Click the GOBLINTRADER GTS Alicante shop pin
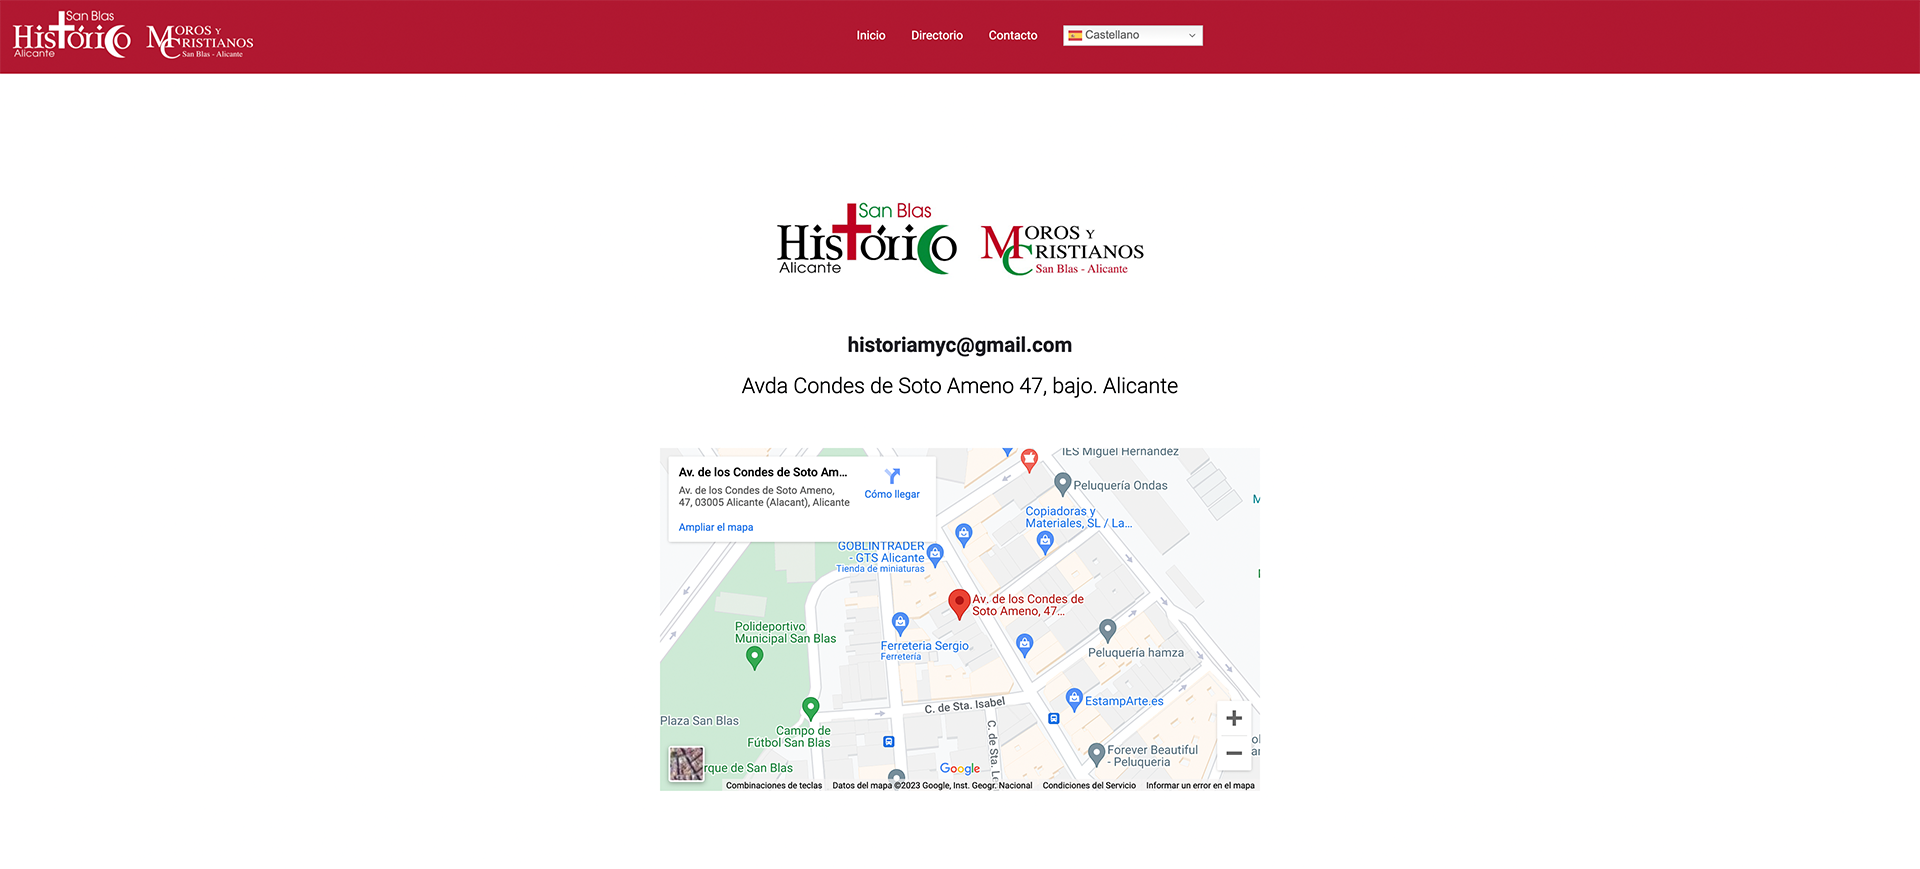The image size is (1920, 869). (935, 554)
